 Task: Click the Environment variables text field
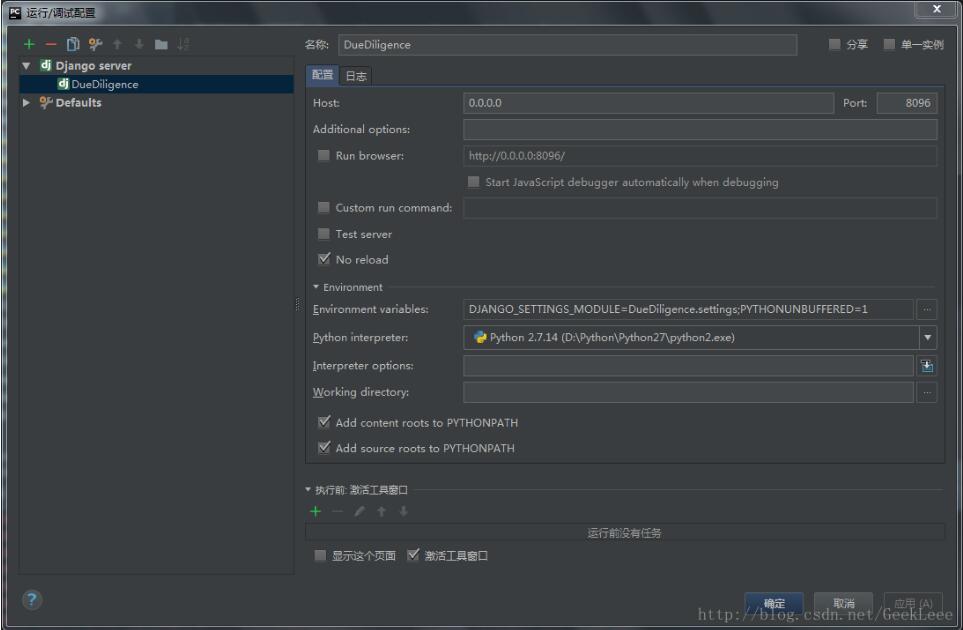[688, 309]
